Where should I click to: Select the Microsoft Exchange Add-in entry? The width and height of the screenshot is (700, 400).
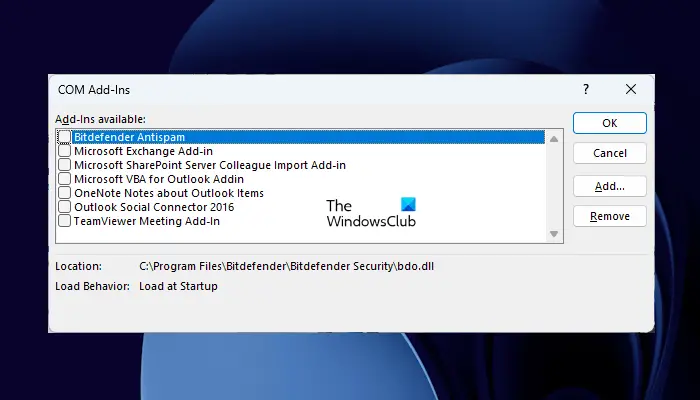(143, 151)
